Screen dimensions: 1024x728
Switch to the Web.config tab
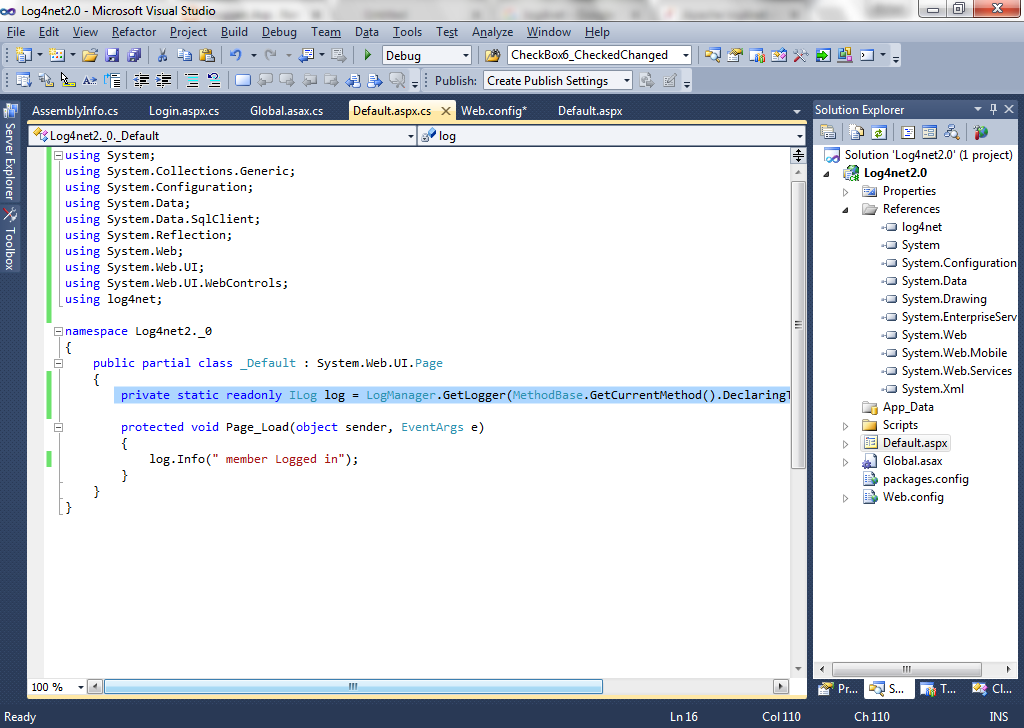[494, 111]
